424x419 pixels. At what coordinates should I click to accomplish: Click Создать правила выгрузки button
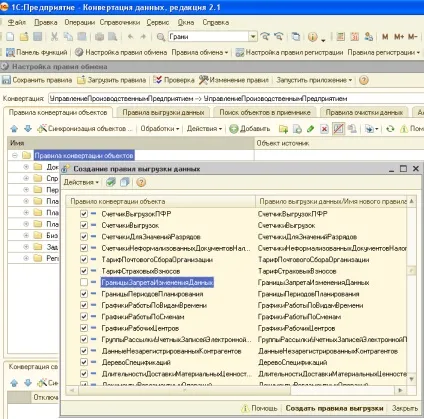tap(334, 408)
